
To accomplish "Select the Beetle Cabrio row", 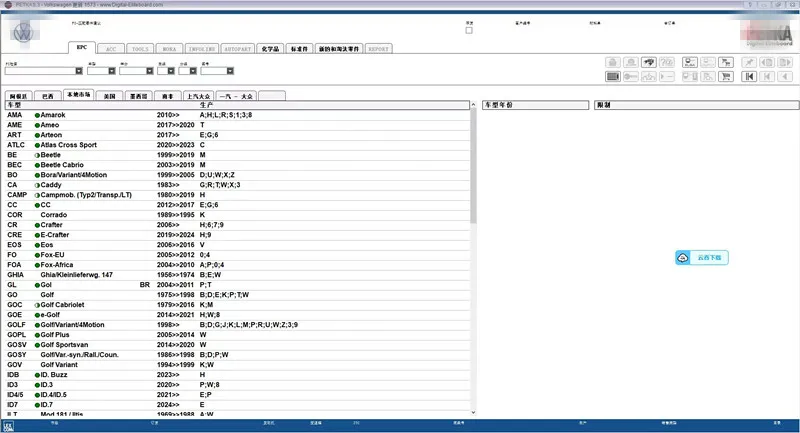I will (237, 165).
